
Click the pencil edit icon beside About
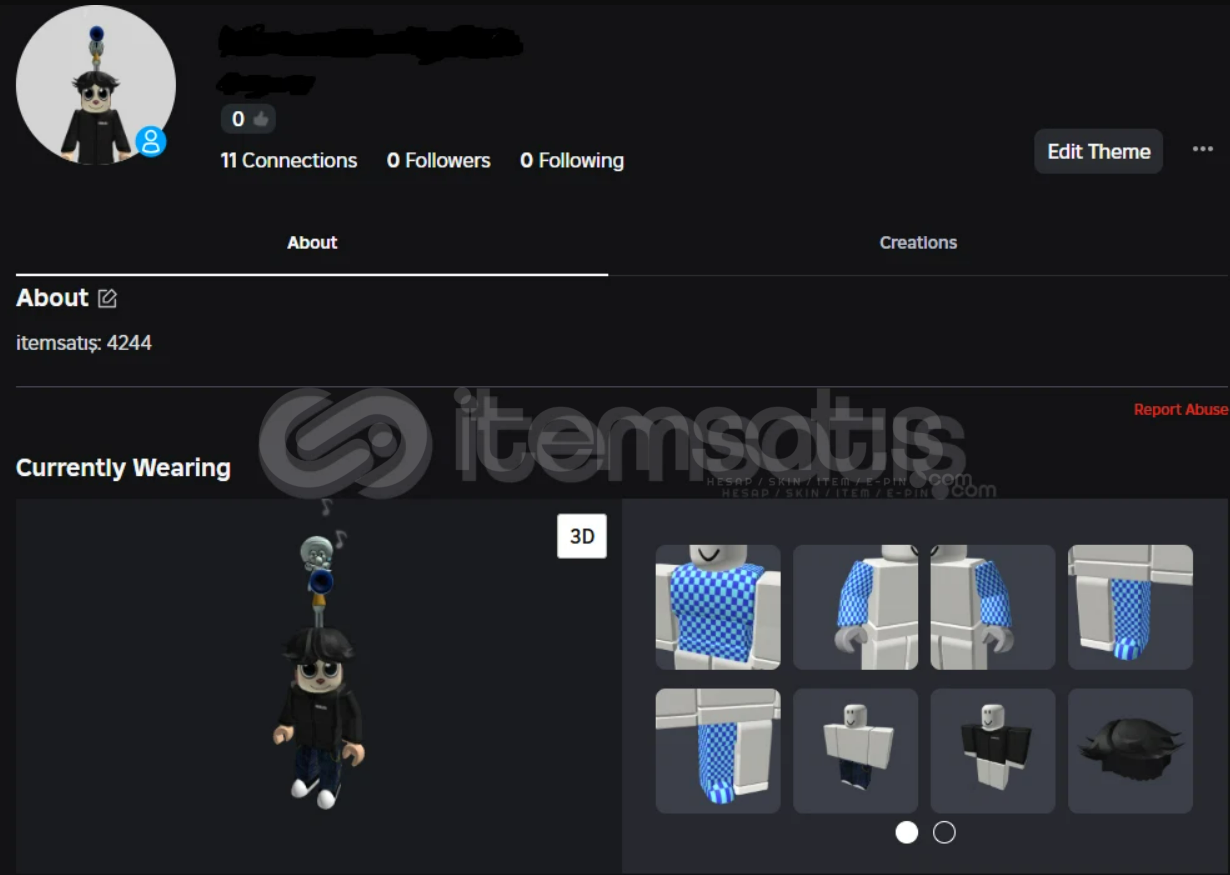(108, 298)
